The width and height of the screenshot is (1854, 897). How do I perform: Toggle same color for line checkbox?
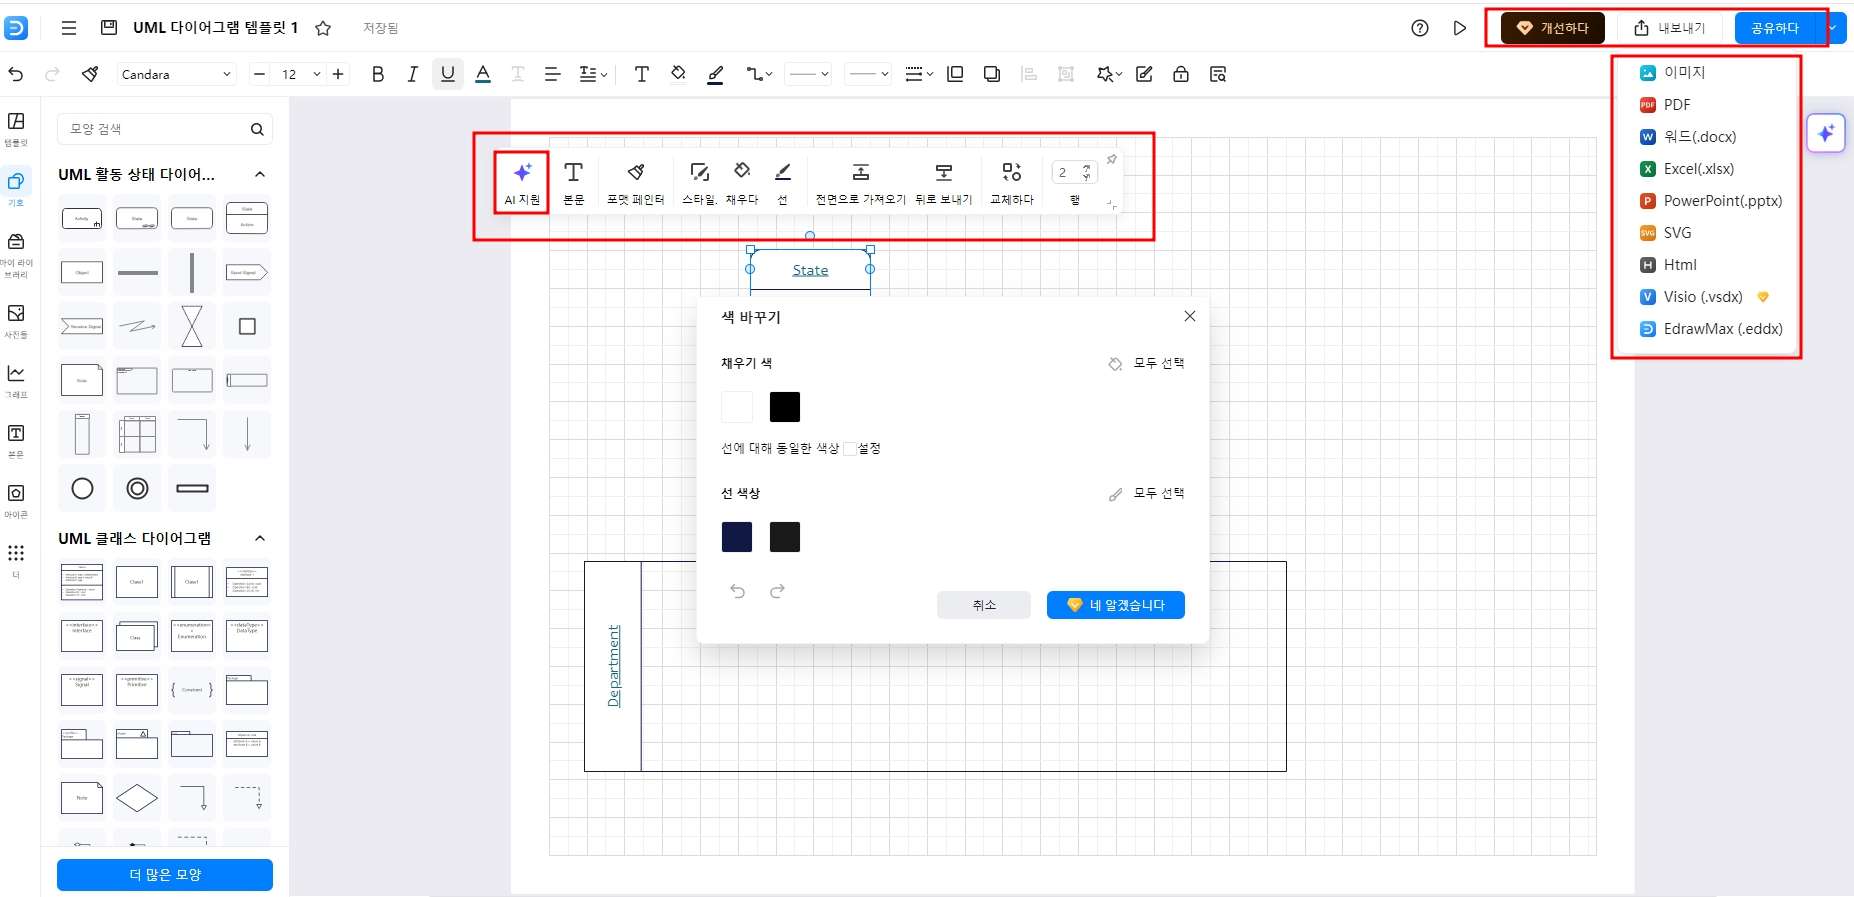tap(849, 449)
